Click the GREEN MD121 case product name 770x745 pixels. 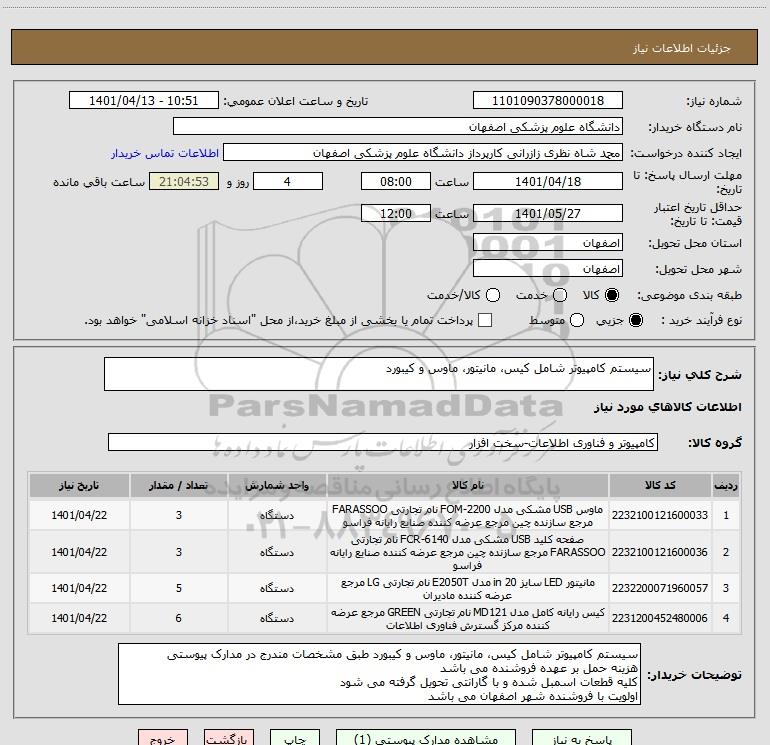pos(468,619)
